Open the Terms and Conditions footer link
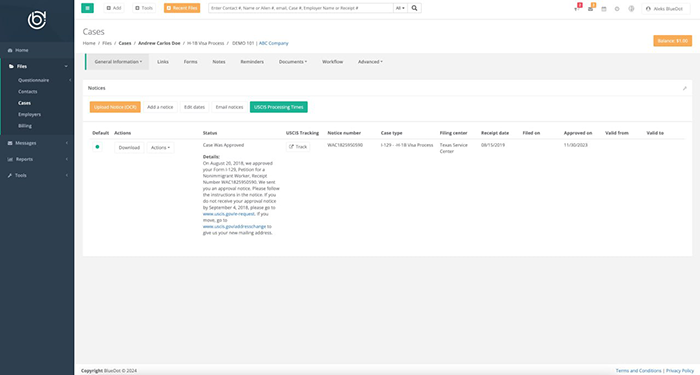This screenshot has width=700, height=375. coord(638,371)
